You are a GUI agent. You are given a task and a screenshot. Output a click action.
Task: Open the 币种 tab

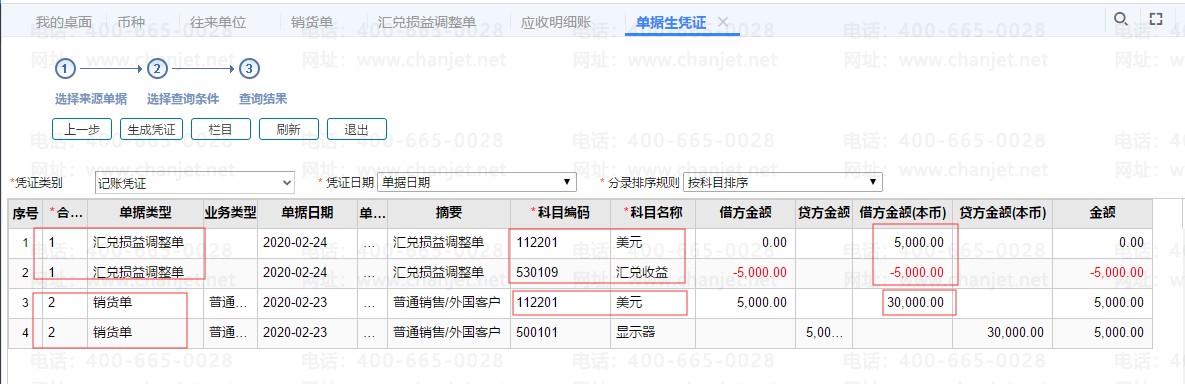click(x=131, y=22)
